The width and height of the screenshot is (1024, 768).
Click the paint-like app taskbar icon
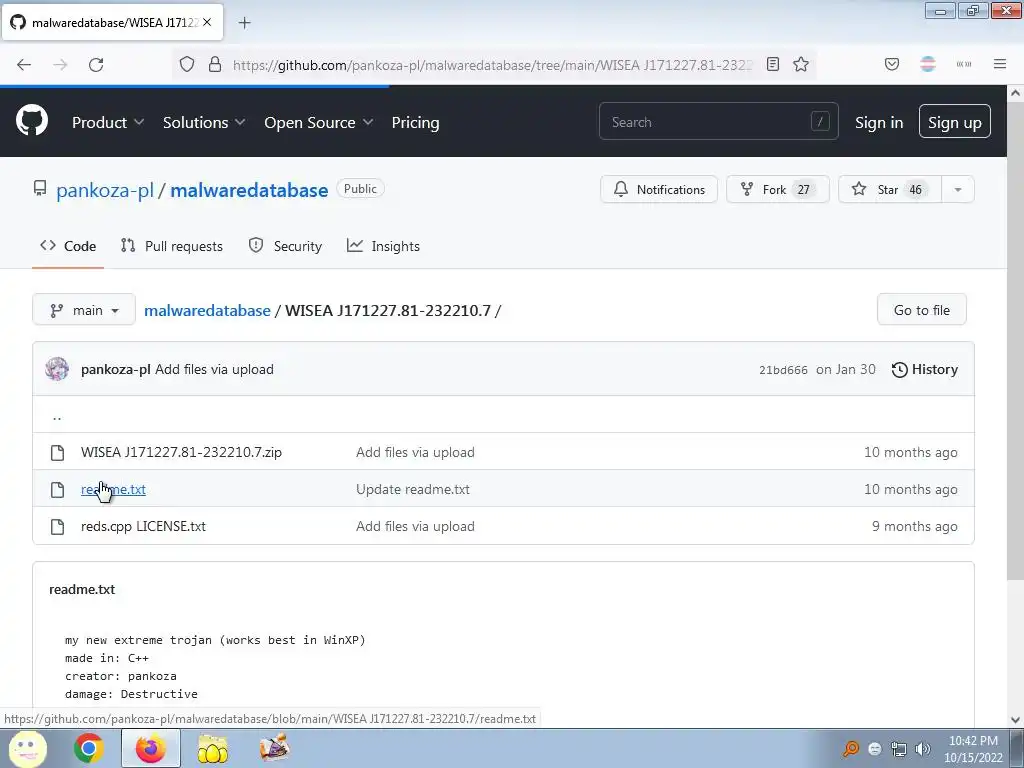tap(274, 748)
